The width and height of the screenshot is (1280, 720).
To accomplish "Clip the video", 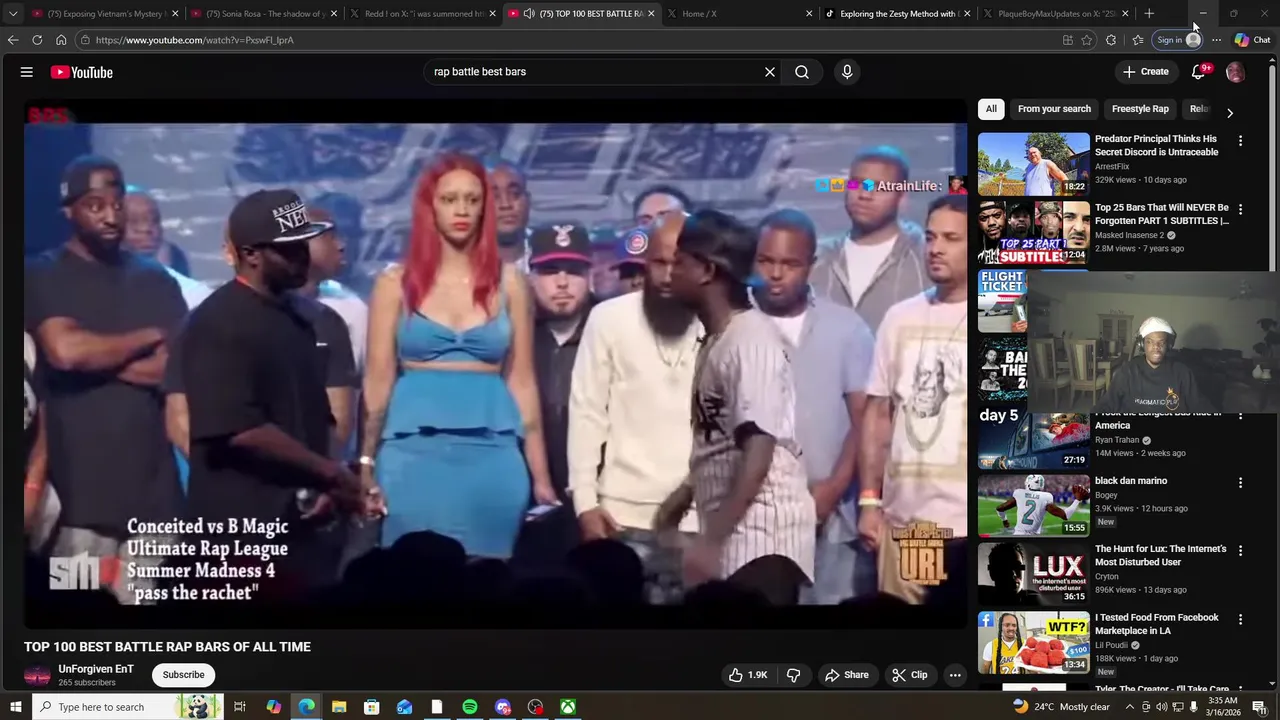I will click(909, 675).
